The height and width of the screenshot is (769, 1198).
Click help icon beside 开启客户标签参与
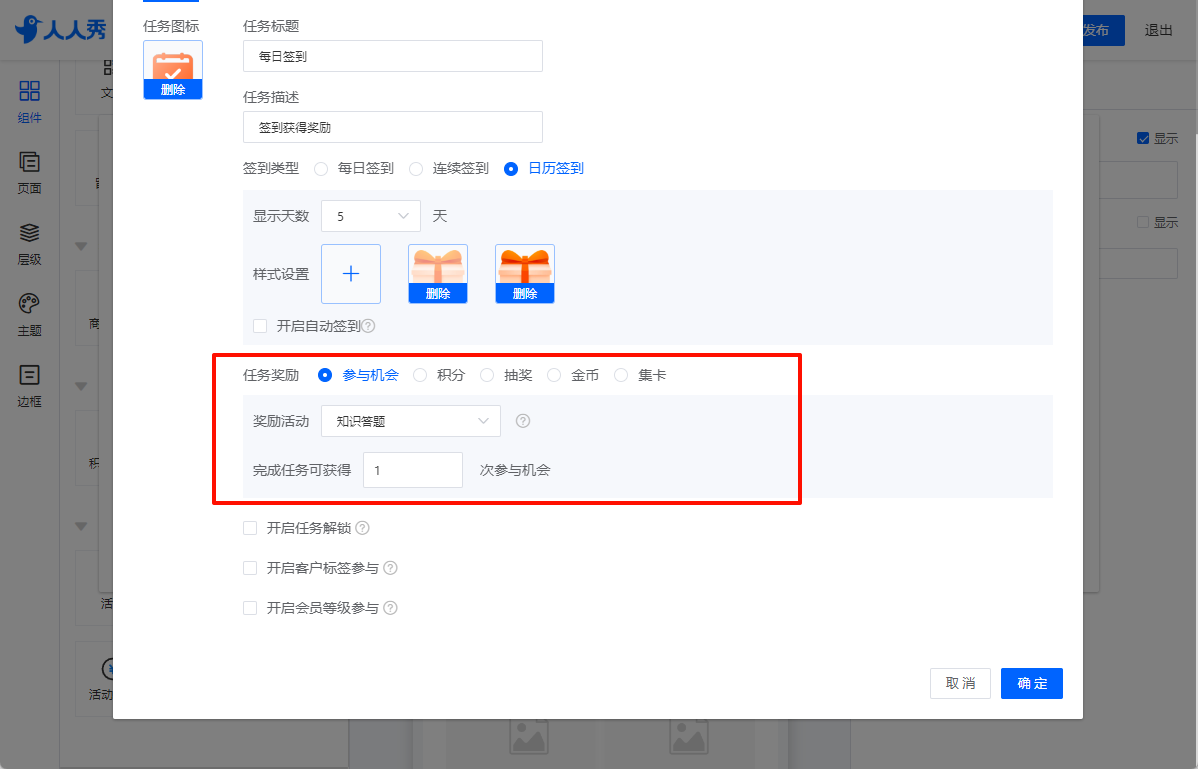[x=390, y=567]
